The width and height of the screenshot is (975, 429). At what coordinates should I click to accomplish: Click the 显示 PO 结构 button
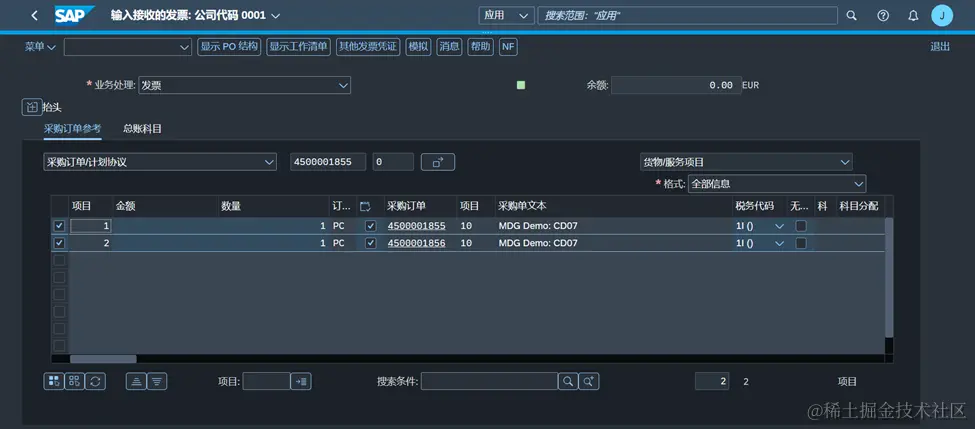pyautogui.click(x=229, y=47)
